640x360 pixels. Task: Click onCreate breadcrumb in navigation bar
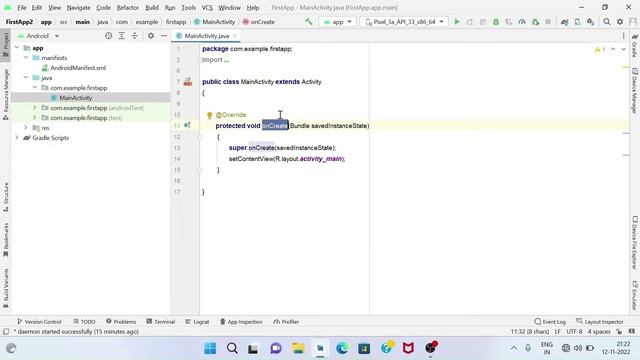click(x=258, y=22)
